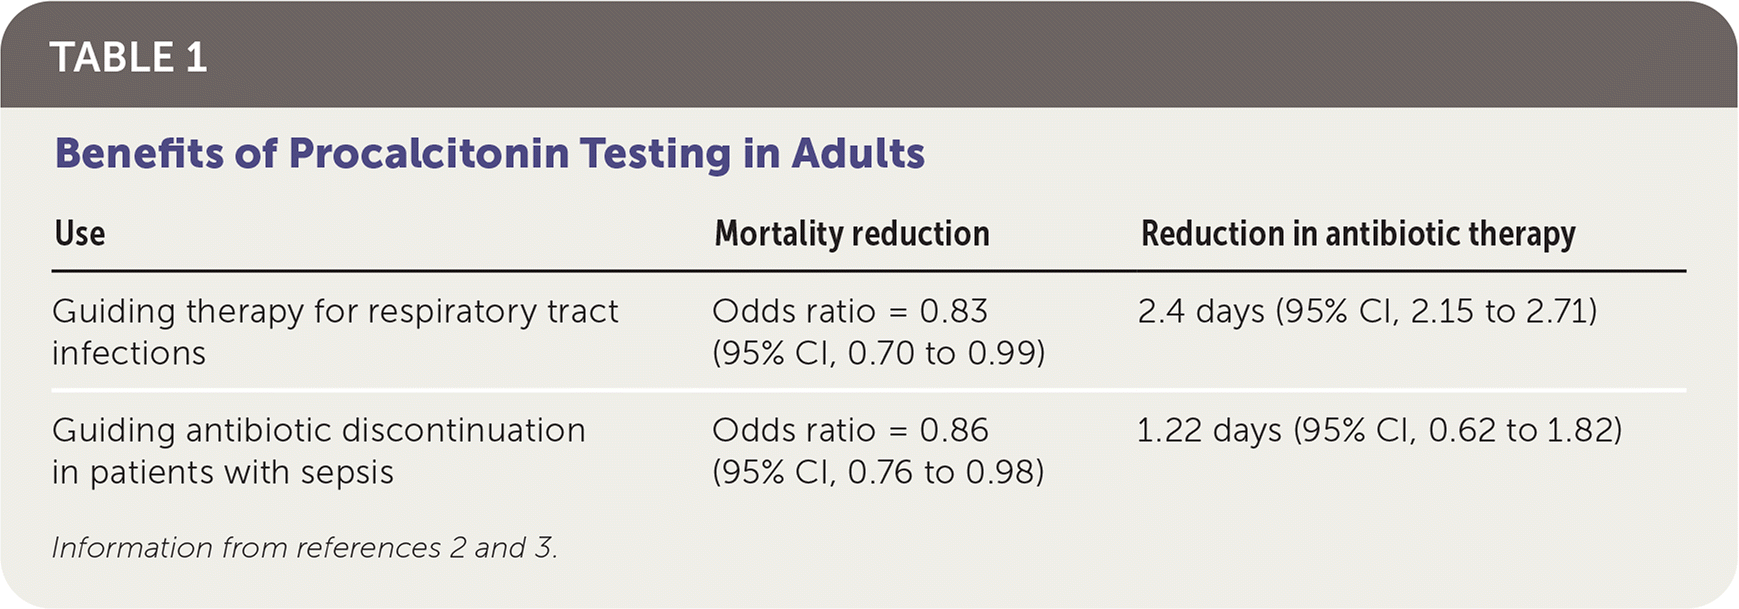Click "Guiding antibiotic discontinuation" row label

[318, 431]
